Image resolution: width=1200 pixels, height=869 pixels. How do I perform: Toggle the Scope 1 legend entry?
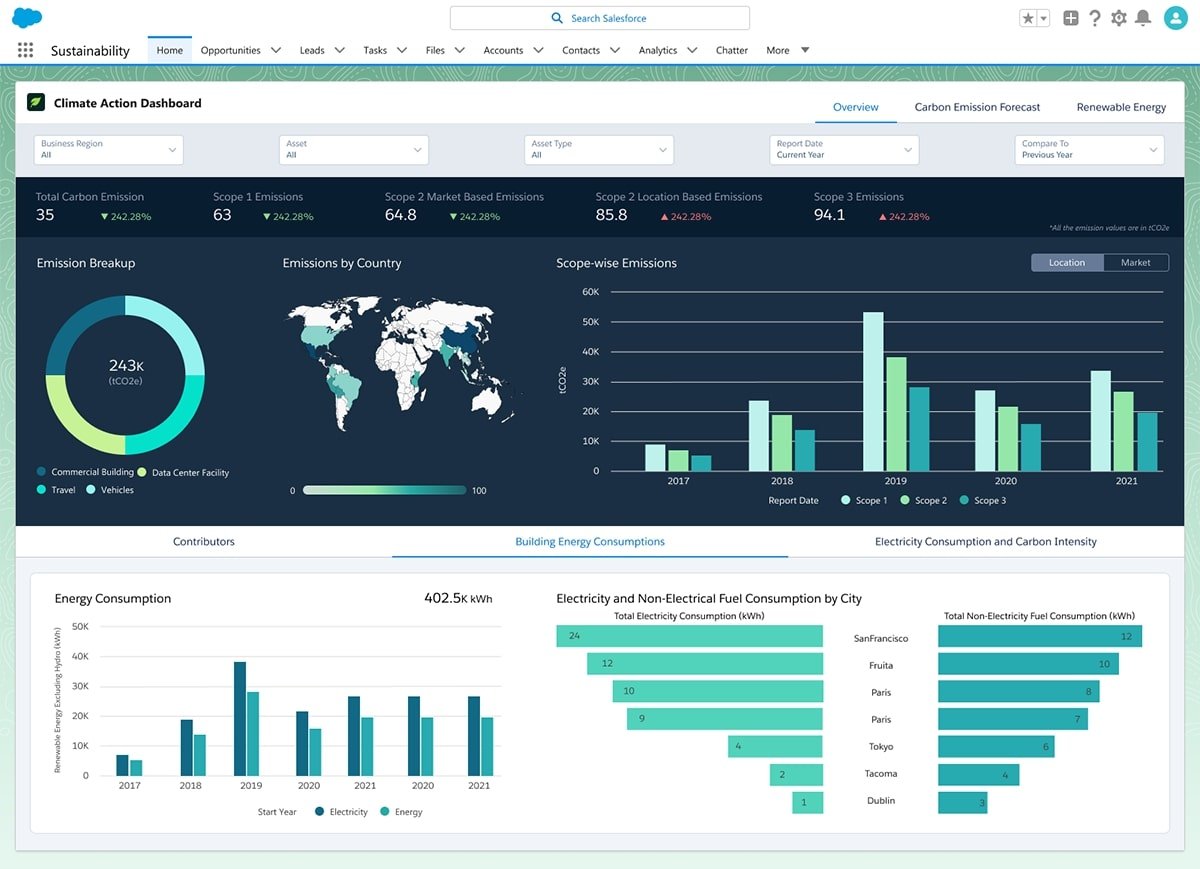coord(866,500)
